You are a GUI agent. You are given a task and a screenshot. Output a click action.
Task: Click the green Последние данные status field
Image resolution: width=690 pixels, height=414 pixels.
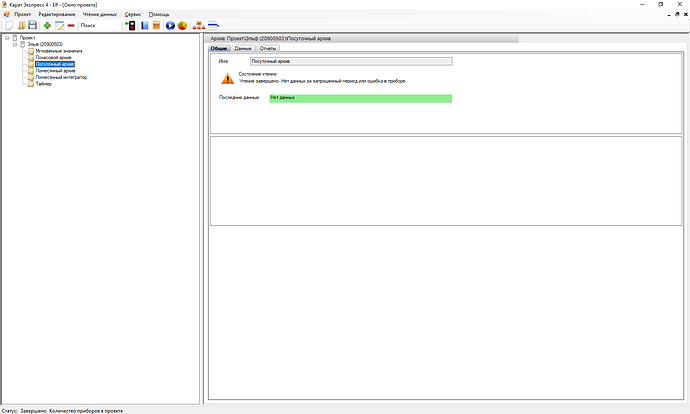tap(360, 98)
